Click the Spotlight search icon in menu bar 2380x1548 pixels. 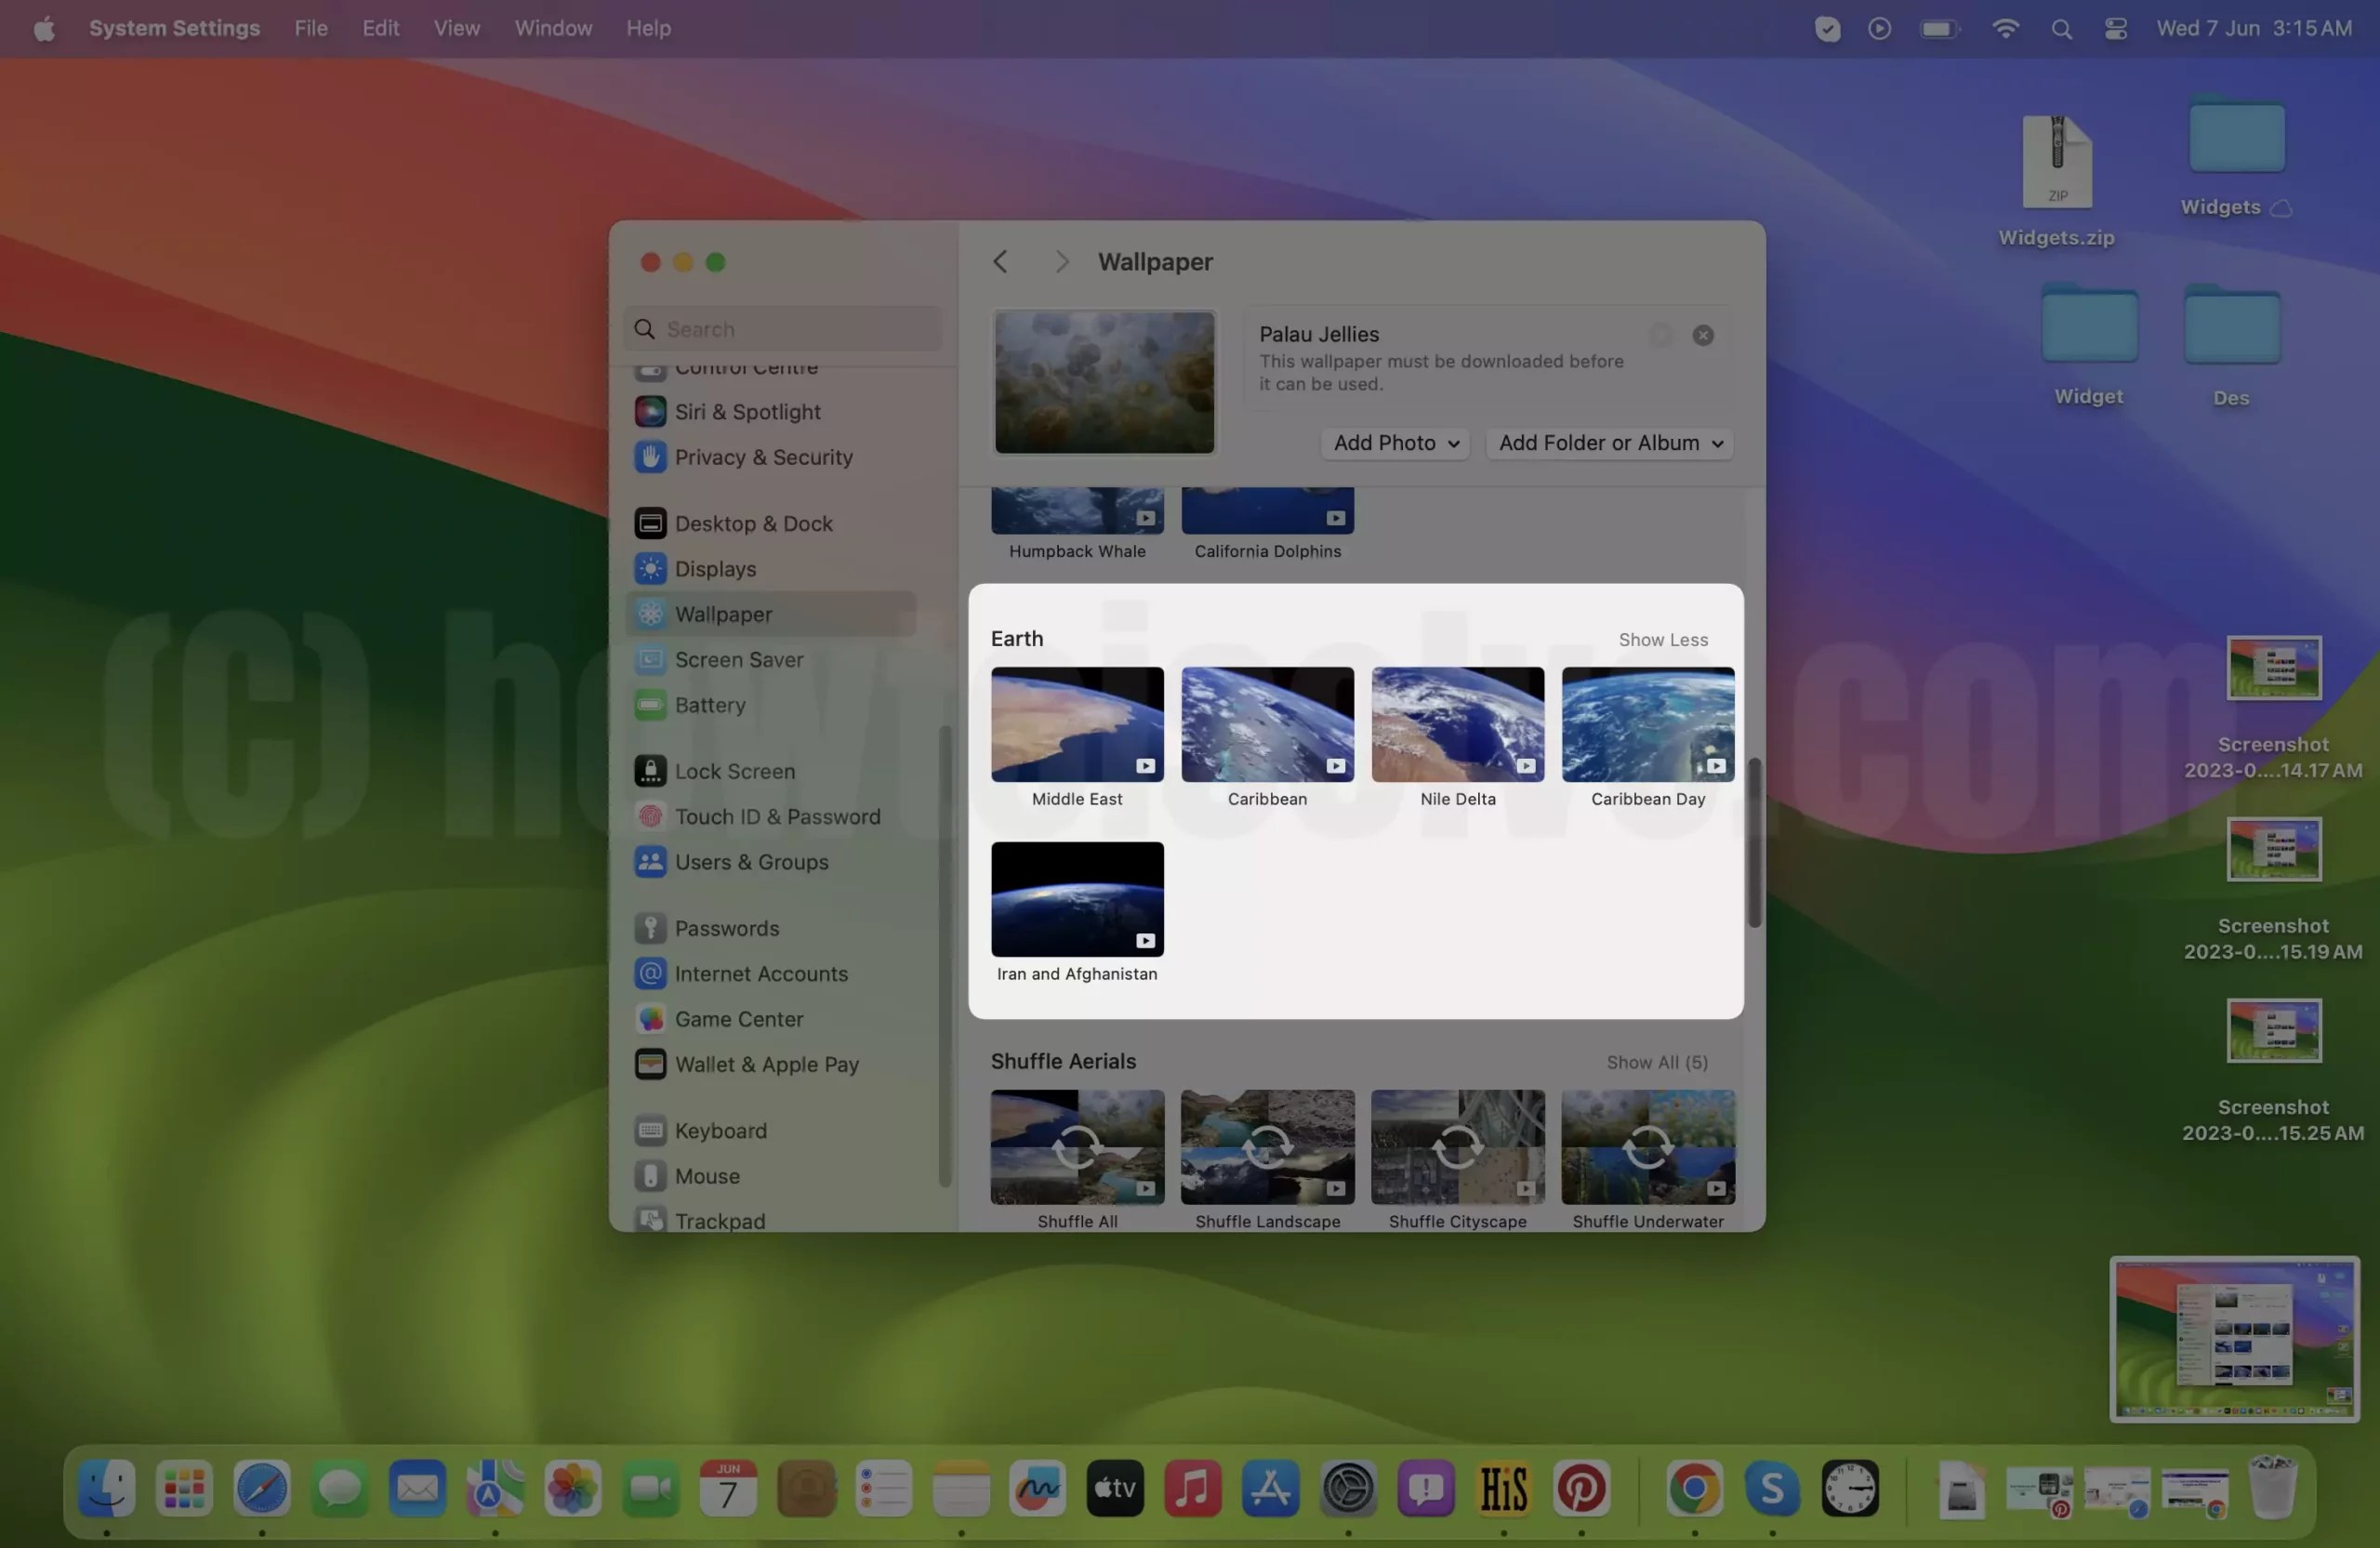2061,28
